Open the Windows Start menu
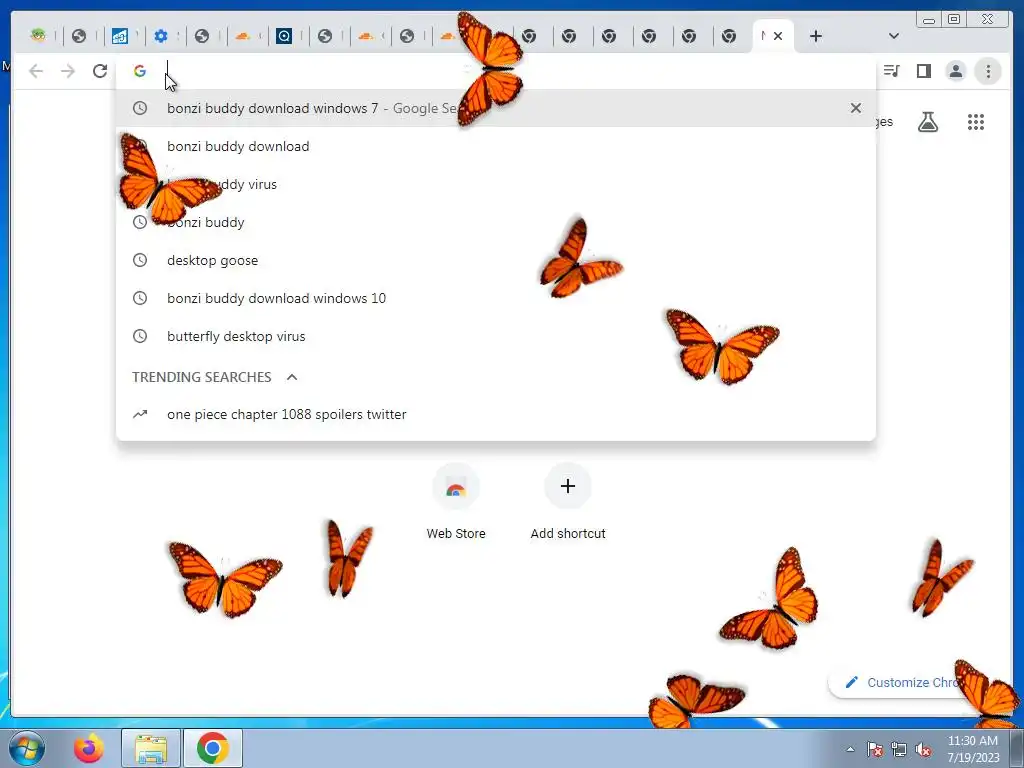Screen dimensions: 1024x768 point(27,748)
